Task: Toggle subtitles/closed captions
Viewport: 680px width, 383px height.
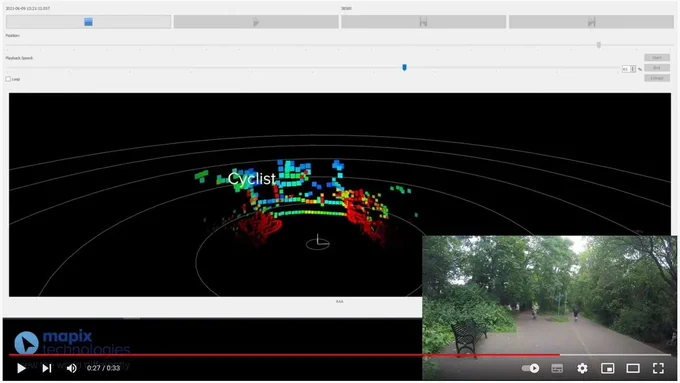Action: pos(557,368)
